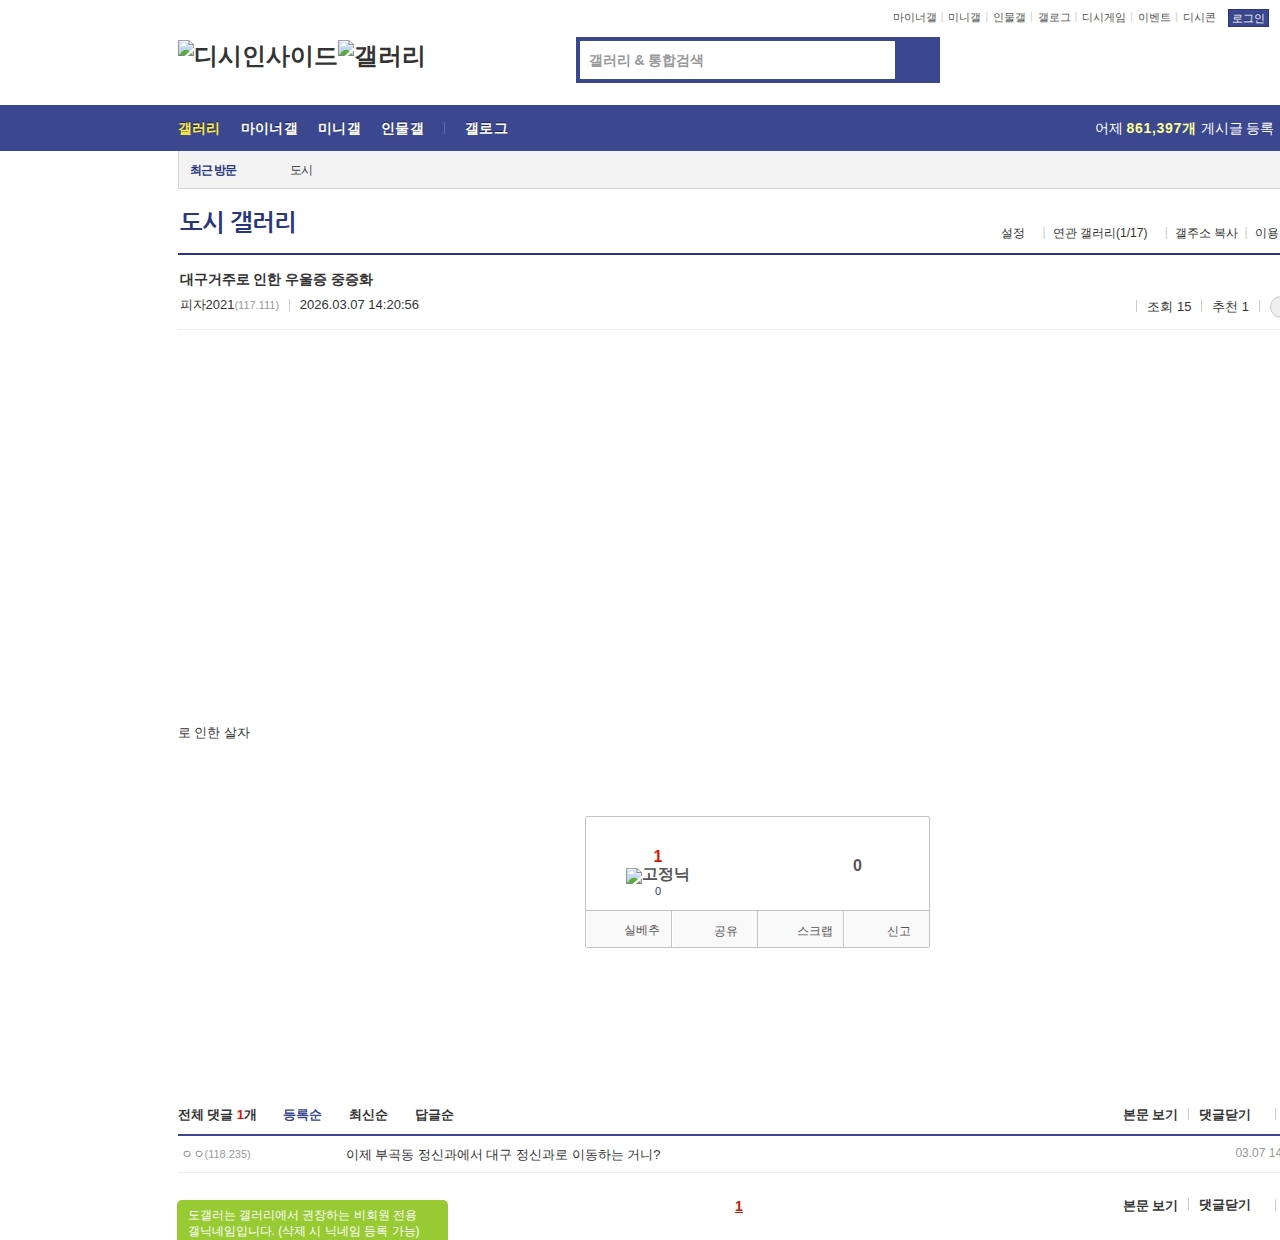Image resolution: width=1280 pixels, height=1240 pixels.
Task: Click the 신고 report button
Action: (887, 930)
